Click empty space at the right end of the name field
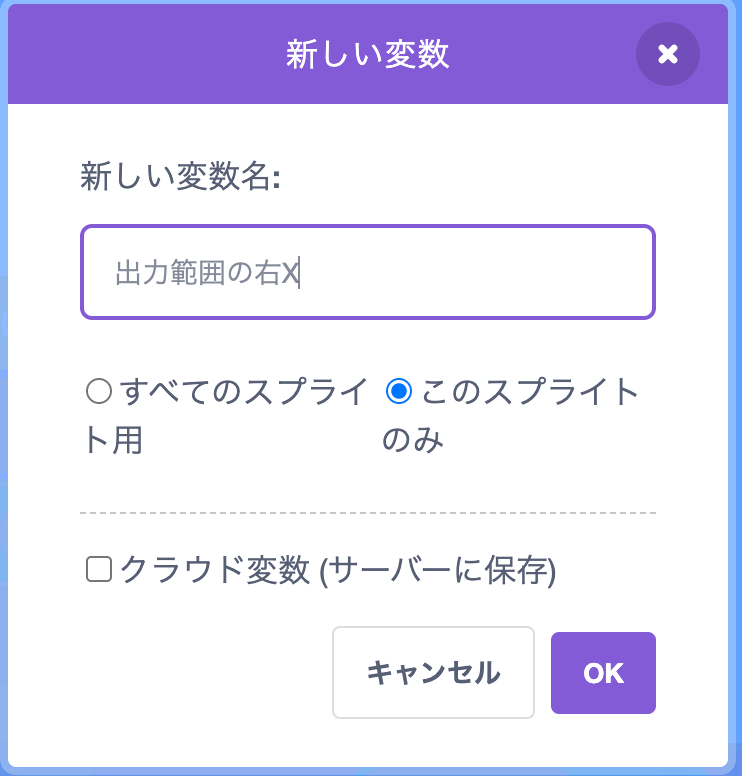This screenshot has height=776, width=742. (x=600, y=272)
